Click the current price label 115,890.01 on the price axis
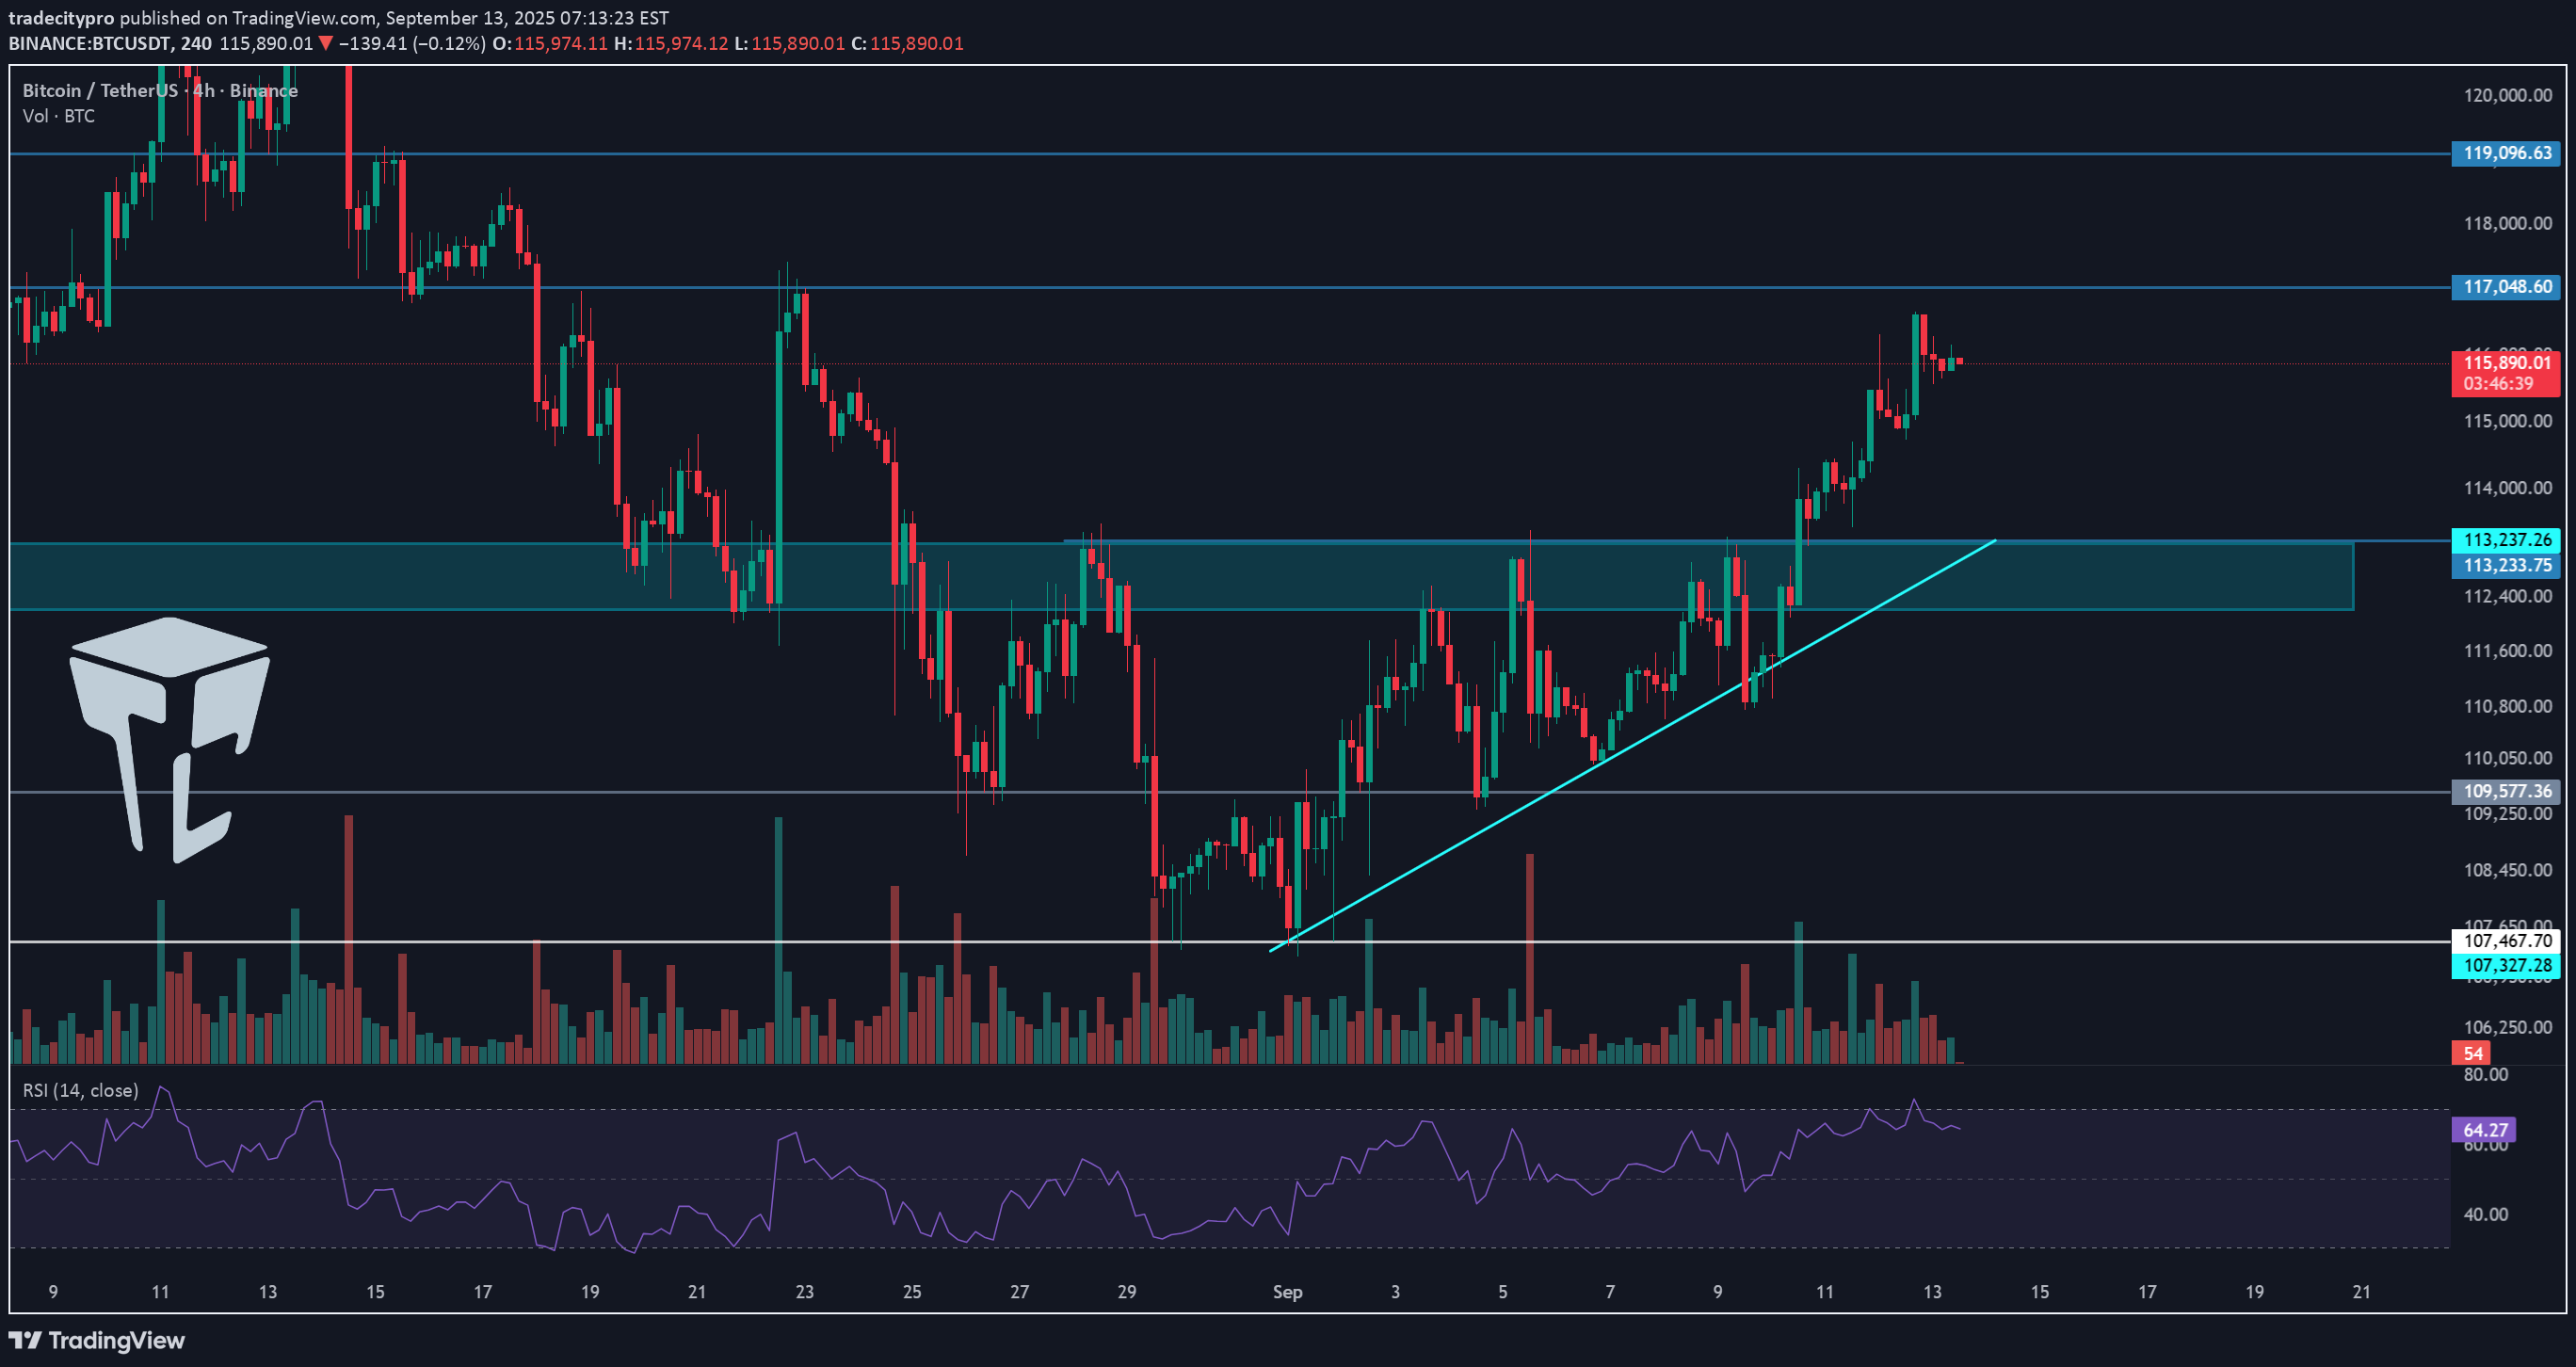This screenshot has height=1367, width=2576. click(2506, 362)
